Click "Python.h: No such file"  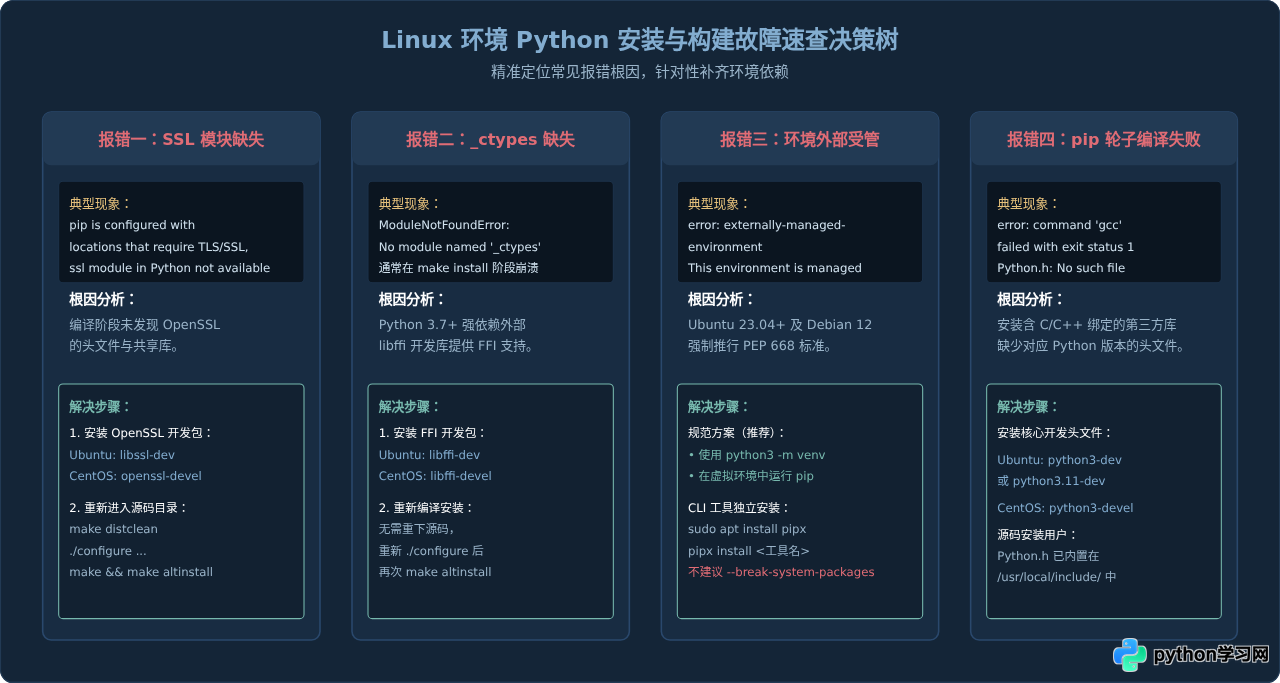(x=1061, y=268)
